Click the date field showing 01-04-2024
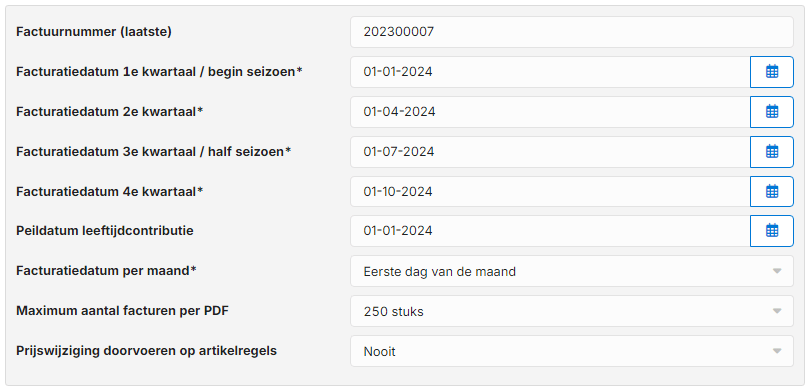 tap(550, 112)
